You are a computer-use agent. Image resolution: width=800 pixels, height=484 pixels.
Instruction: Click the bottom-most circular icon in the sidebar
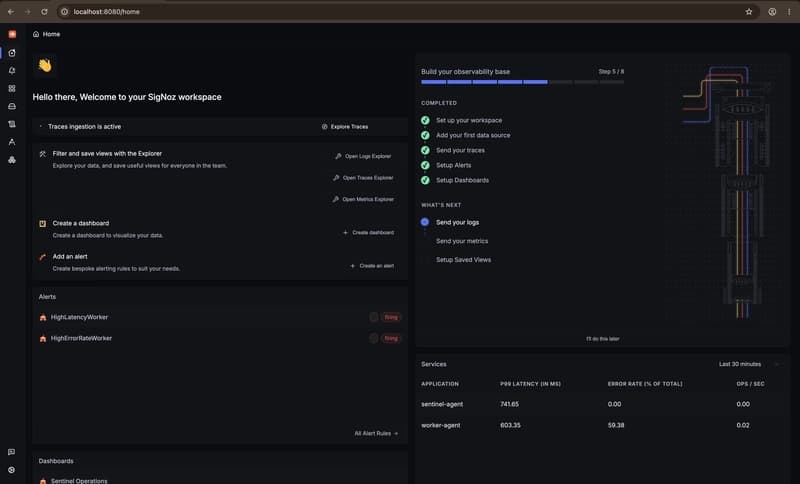(x=11, y=470)
